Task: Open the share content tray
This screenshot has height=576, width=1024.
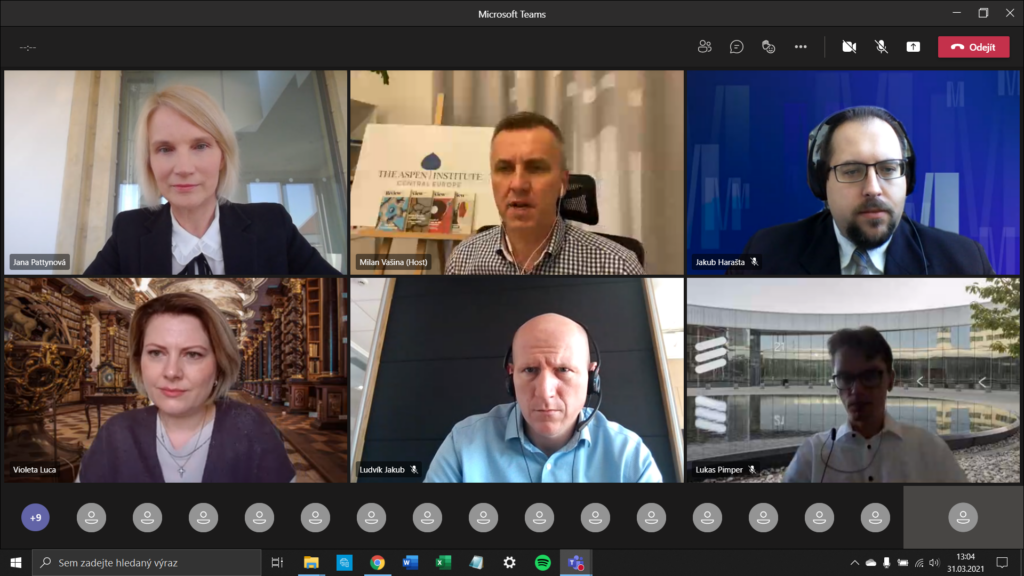Action: (913, 47)
